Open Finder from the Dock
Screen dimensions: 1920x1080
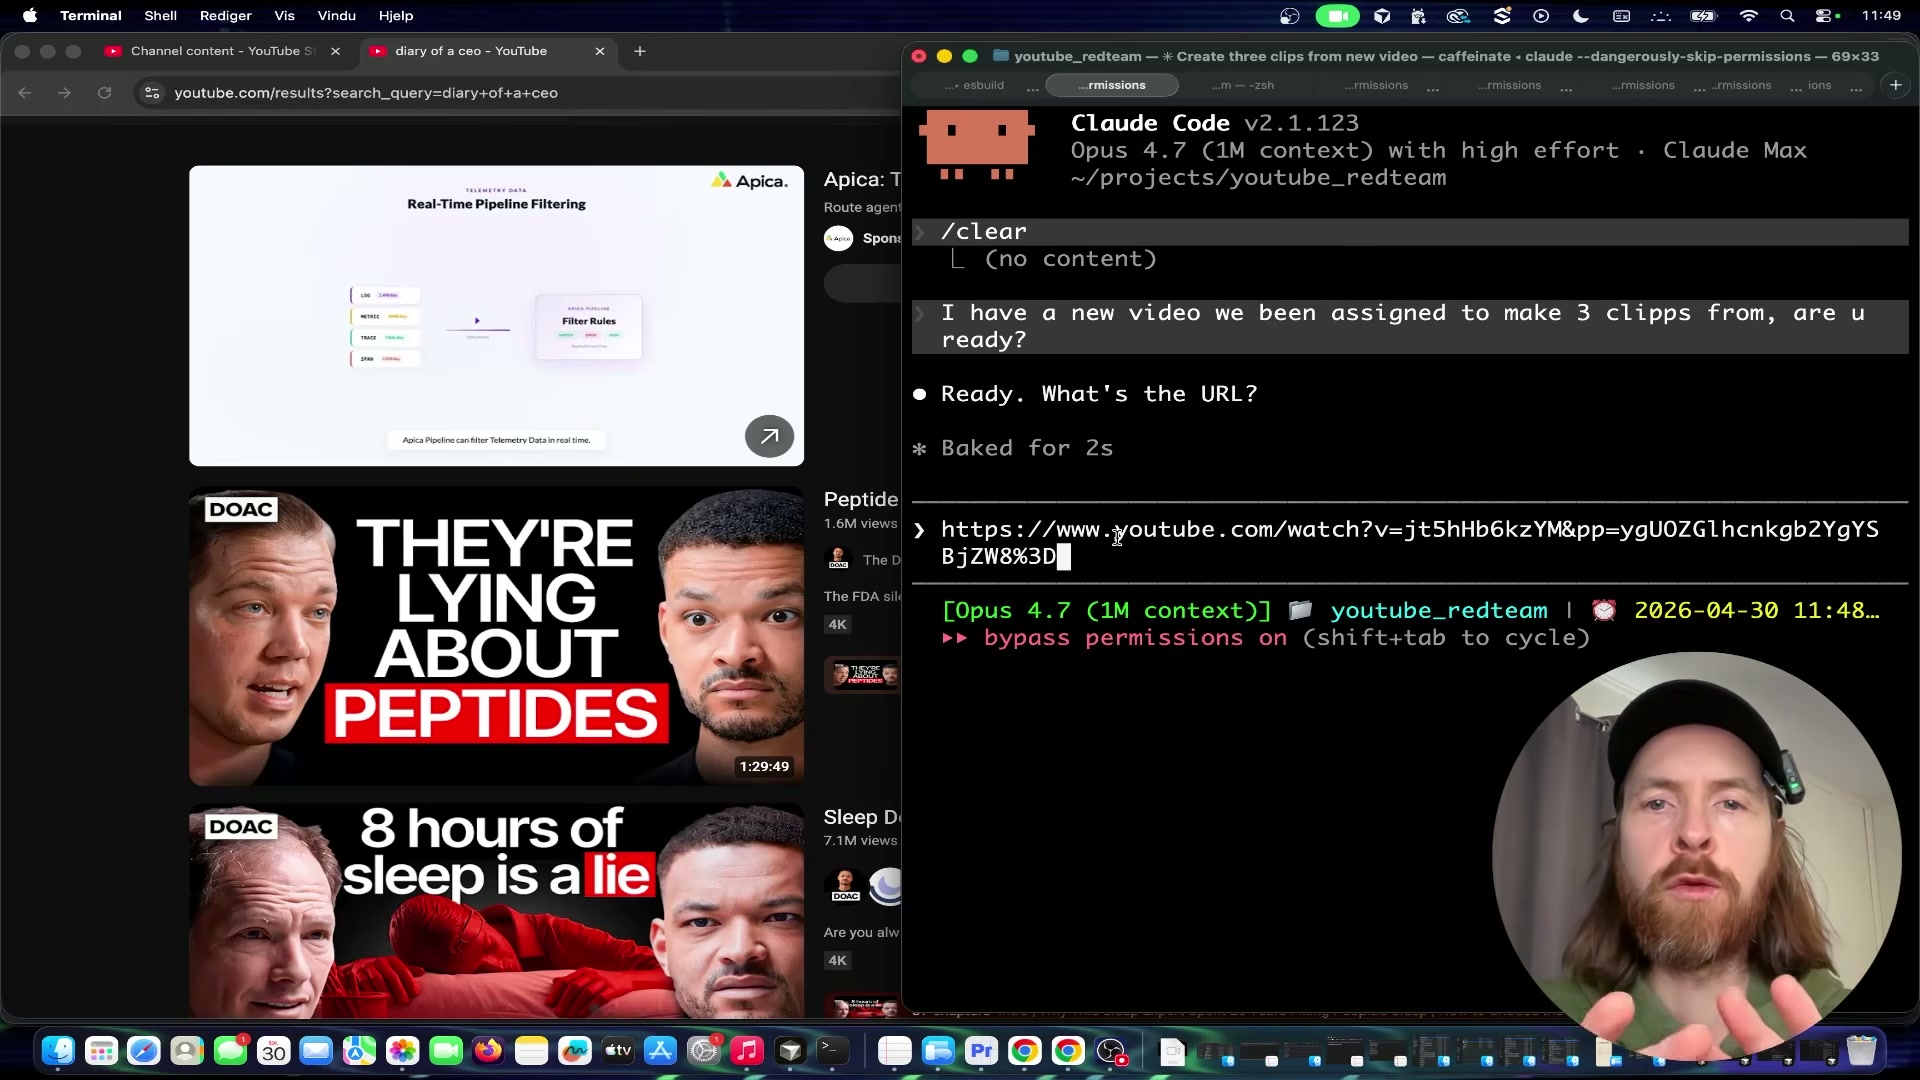58,1051
